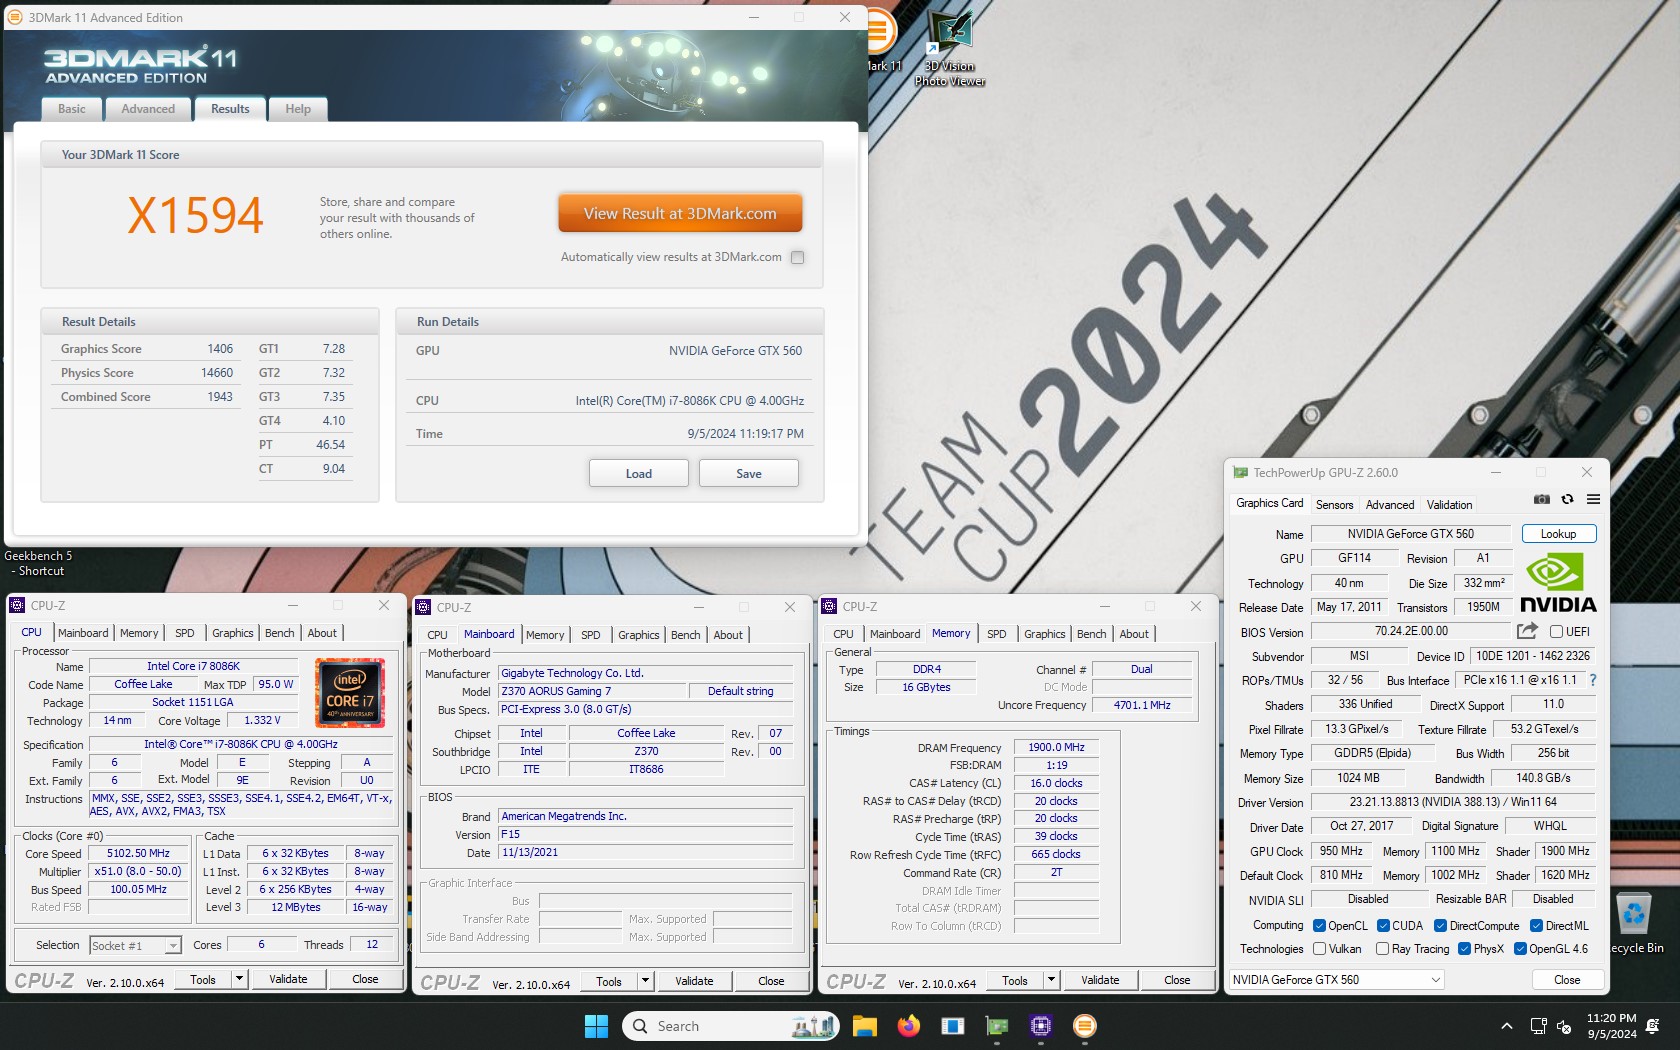The image size is (1680, 1050).
Task: Click the NVIDIA logo in GPU-Z
Action: pyautogui.click(x=1558, y=581)
